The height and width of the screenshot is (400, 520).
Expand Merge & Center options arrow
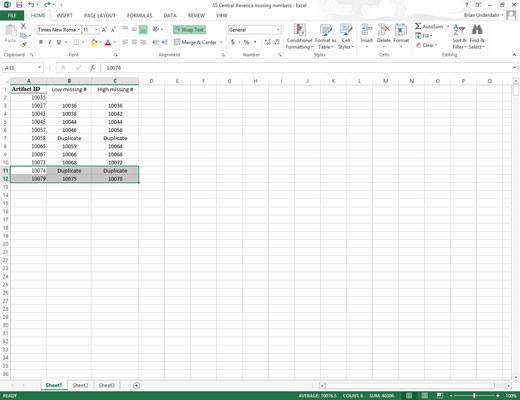(x=221, y=42)
